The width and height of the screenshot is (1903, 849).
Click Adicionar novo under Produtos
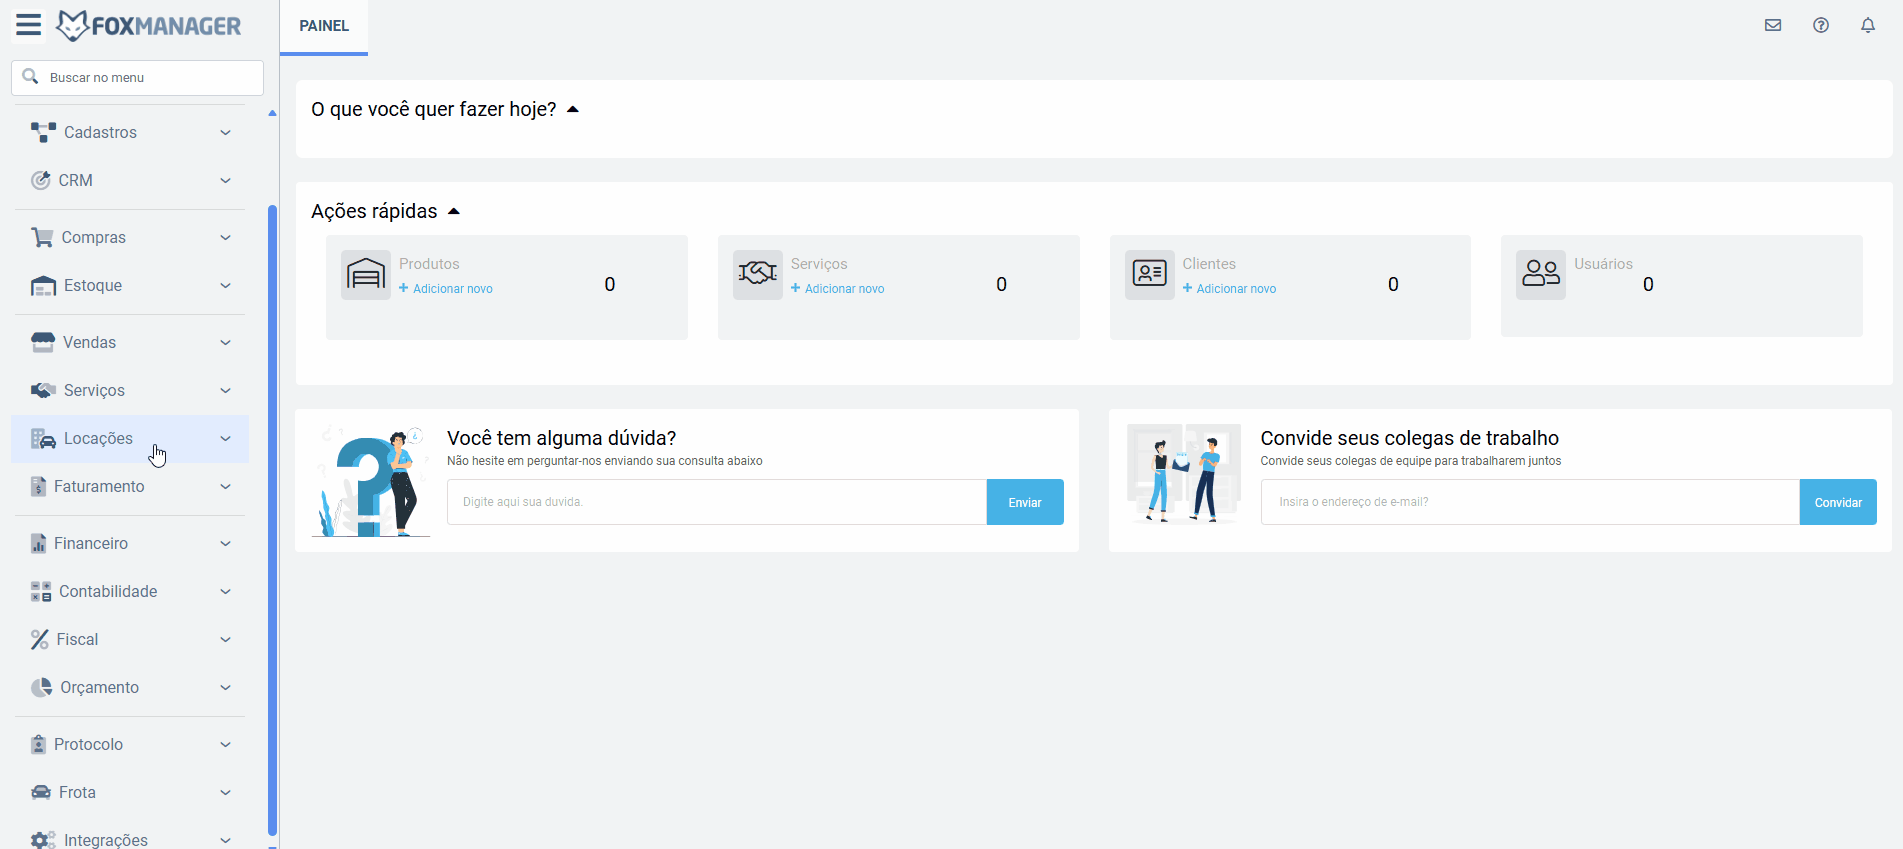click(452, 289)
